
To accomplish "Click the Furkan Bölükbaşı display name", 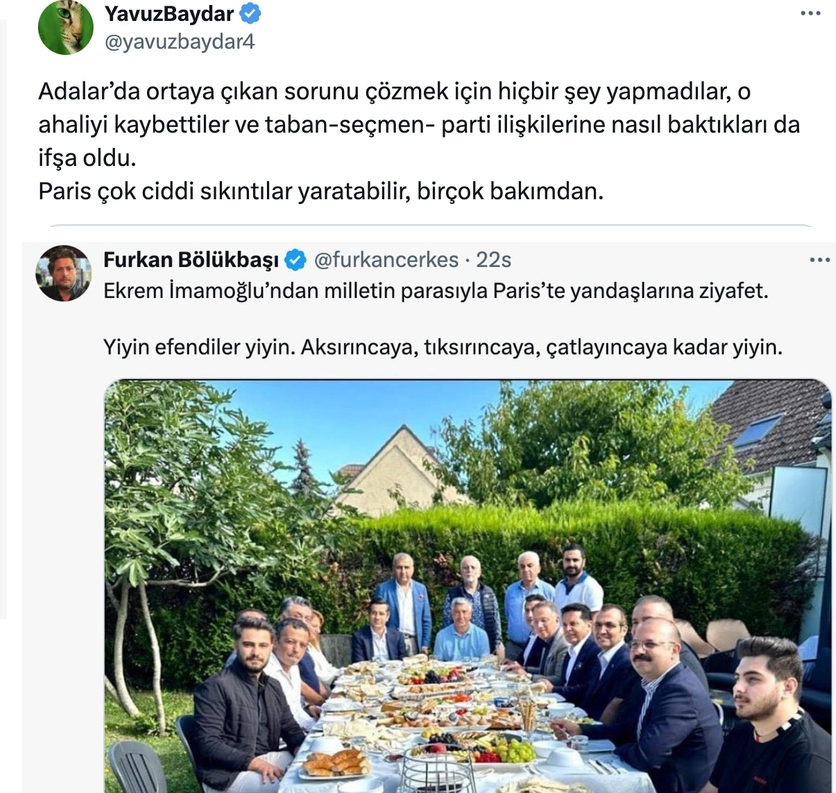I will pos(191,260).
